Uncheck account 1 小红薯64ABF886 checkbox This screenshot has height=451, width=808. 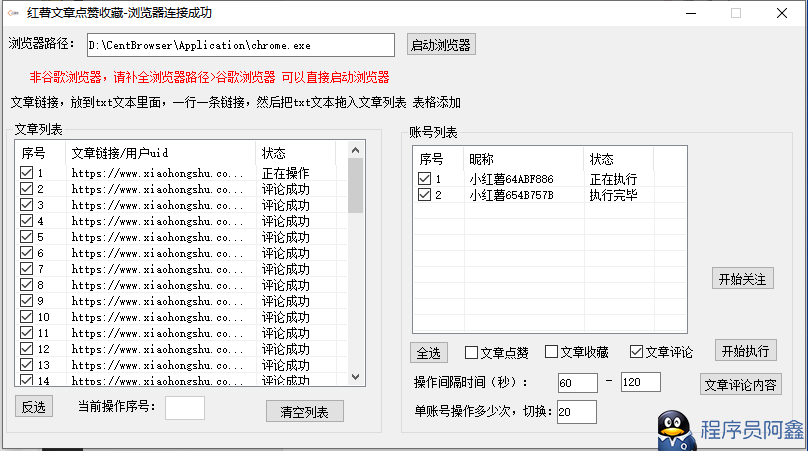pyautogui.click(x=424, y=179)
